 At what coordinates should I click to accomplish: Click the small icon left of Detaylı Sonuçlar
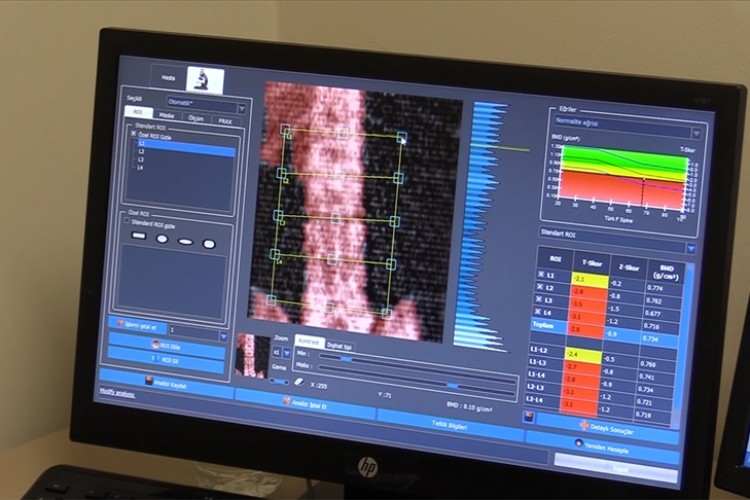(529, 416)
